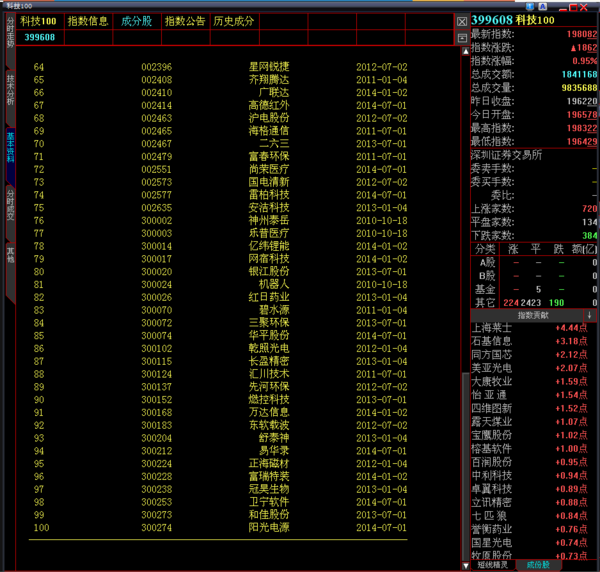Click the 399608 code cell under 科技100
The image size is (600, 572).
click(39, 37)
